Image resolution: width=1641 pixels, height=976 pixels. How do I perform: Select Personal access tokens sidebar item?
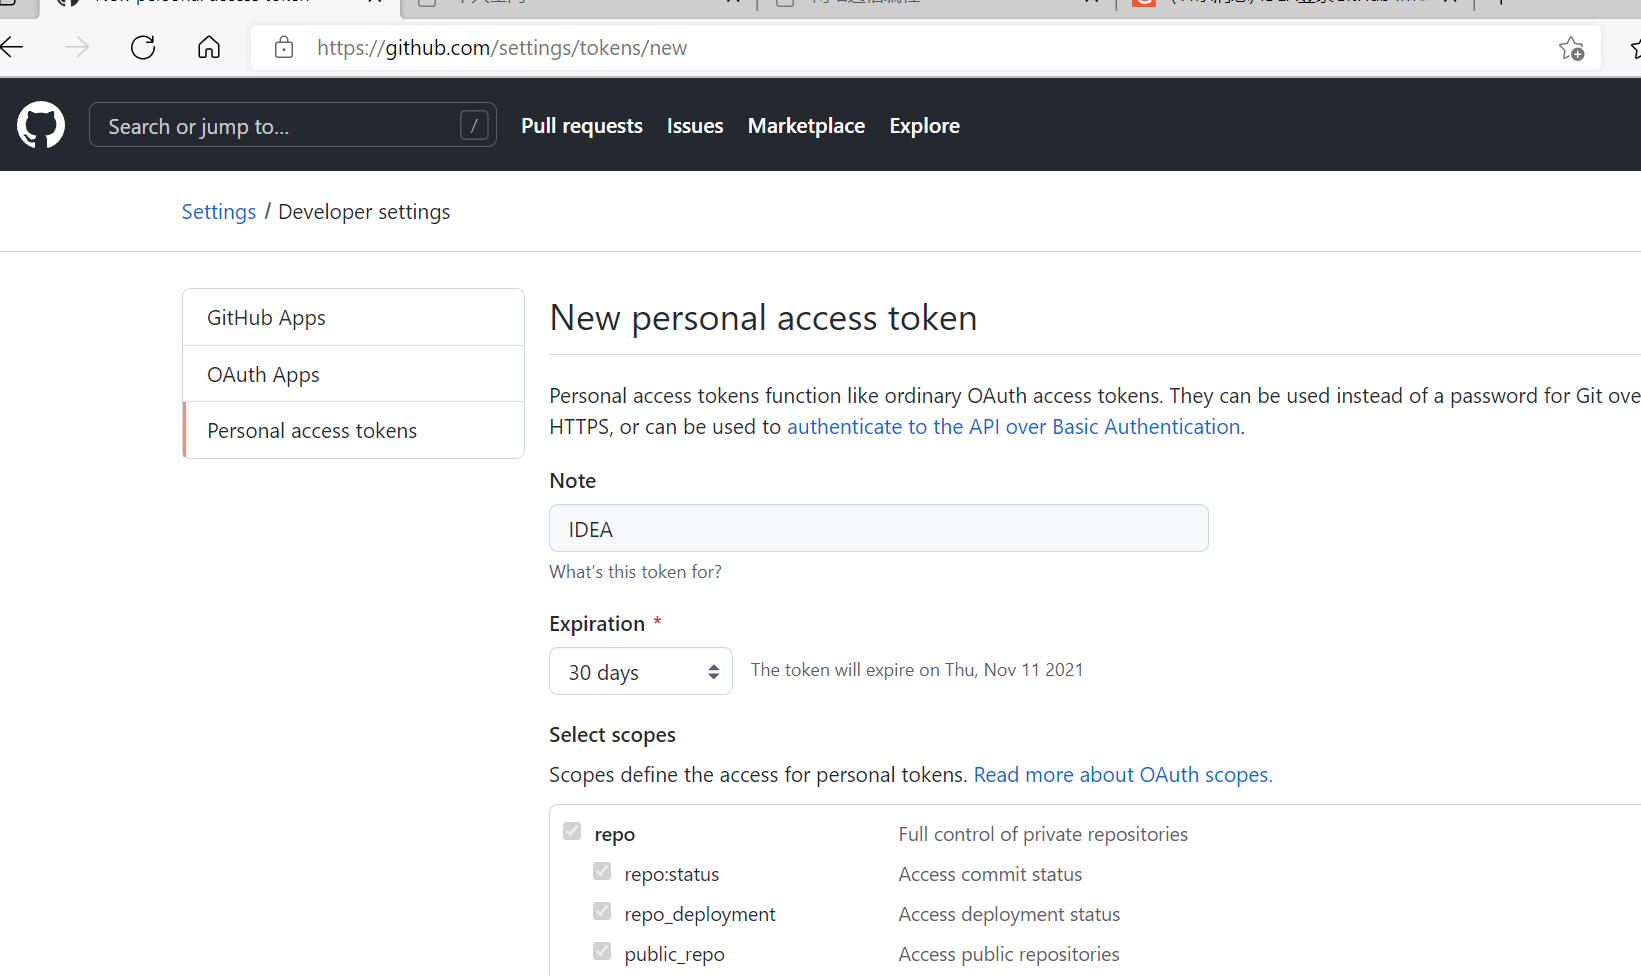tap(354, 431)
